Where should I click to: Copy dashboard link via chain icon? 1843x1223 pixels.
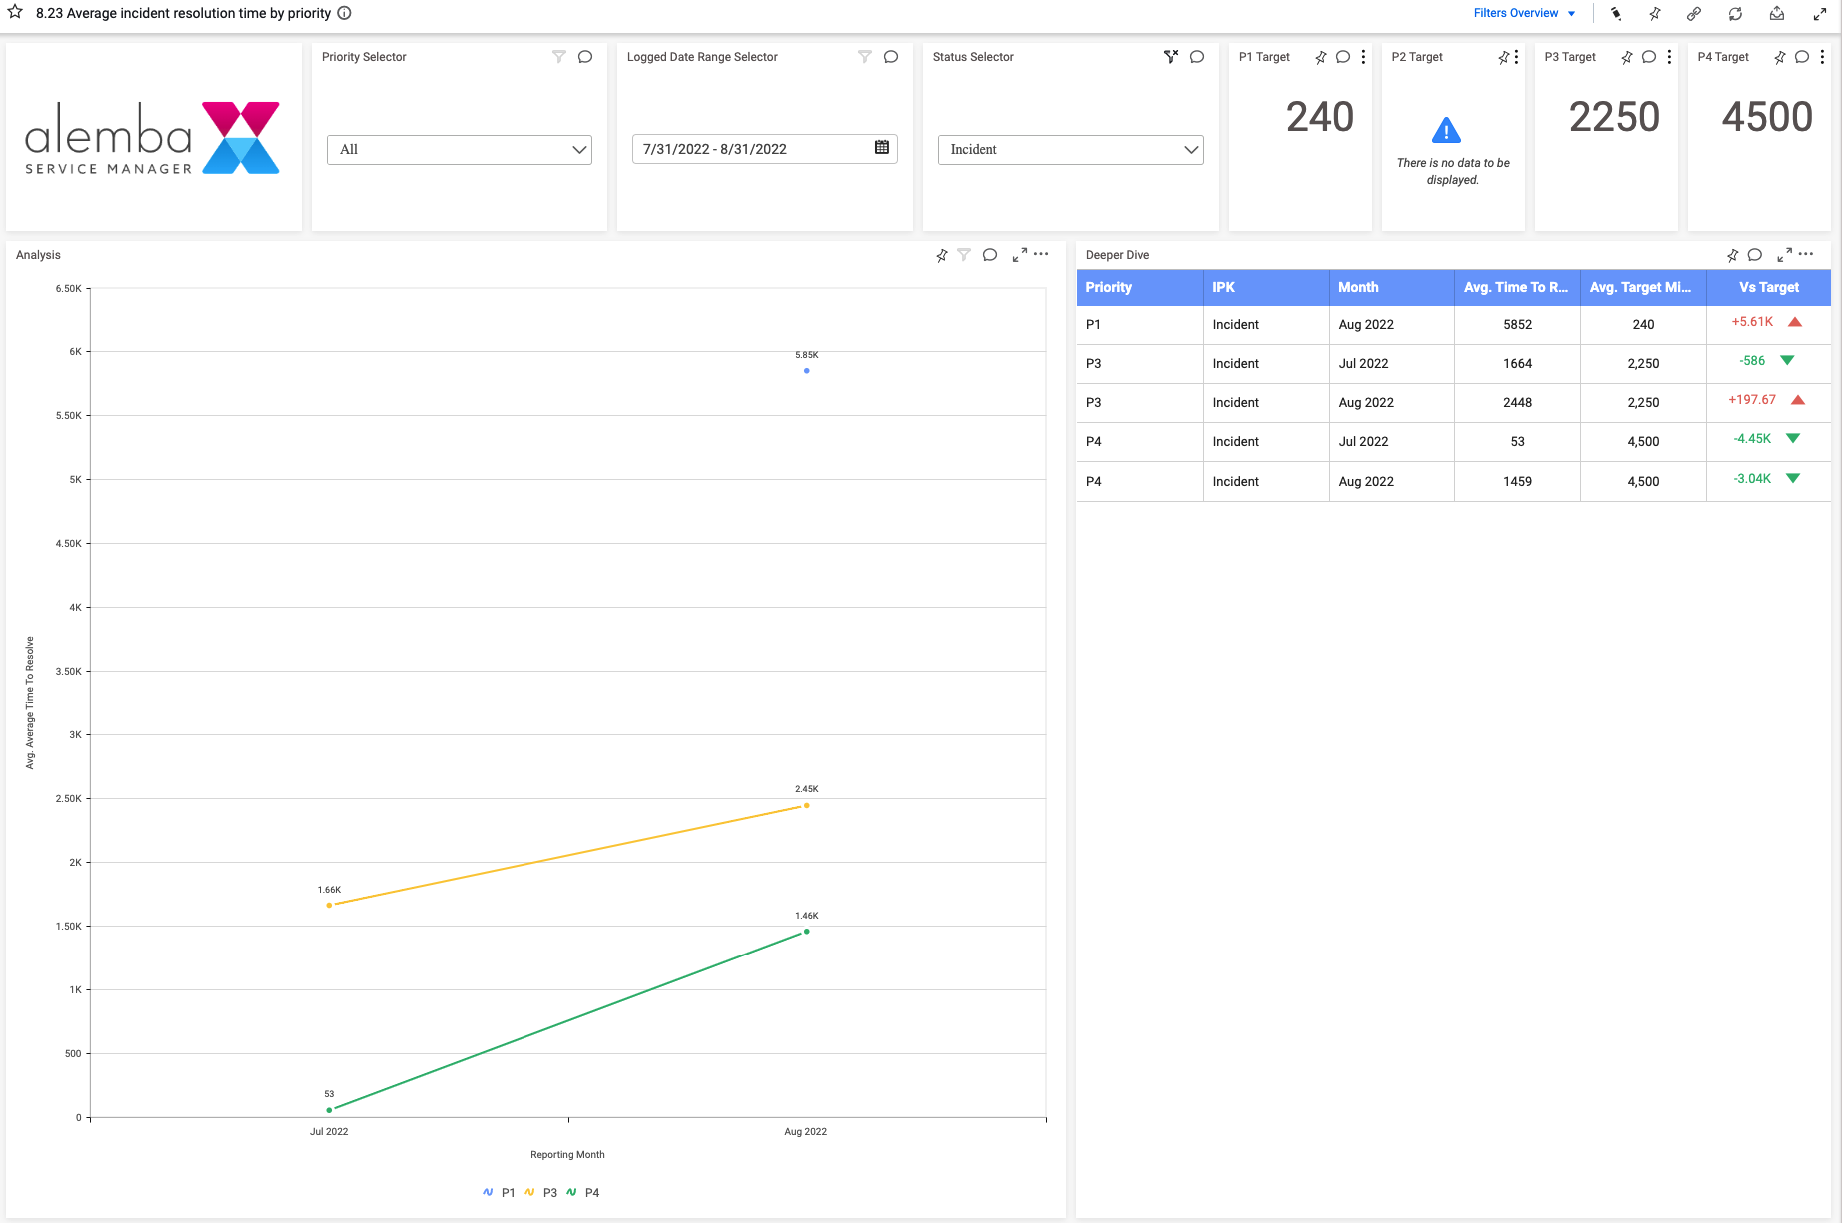point(1694,14)
